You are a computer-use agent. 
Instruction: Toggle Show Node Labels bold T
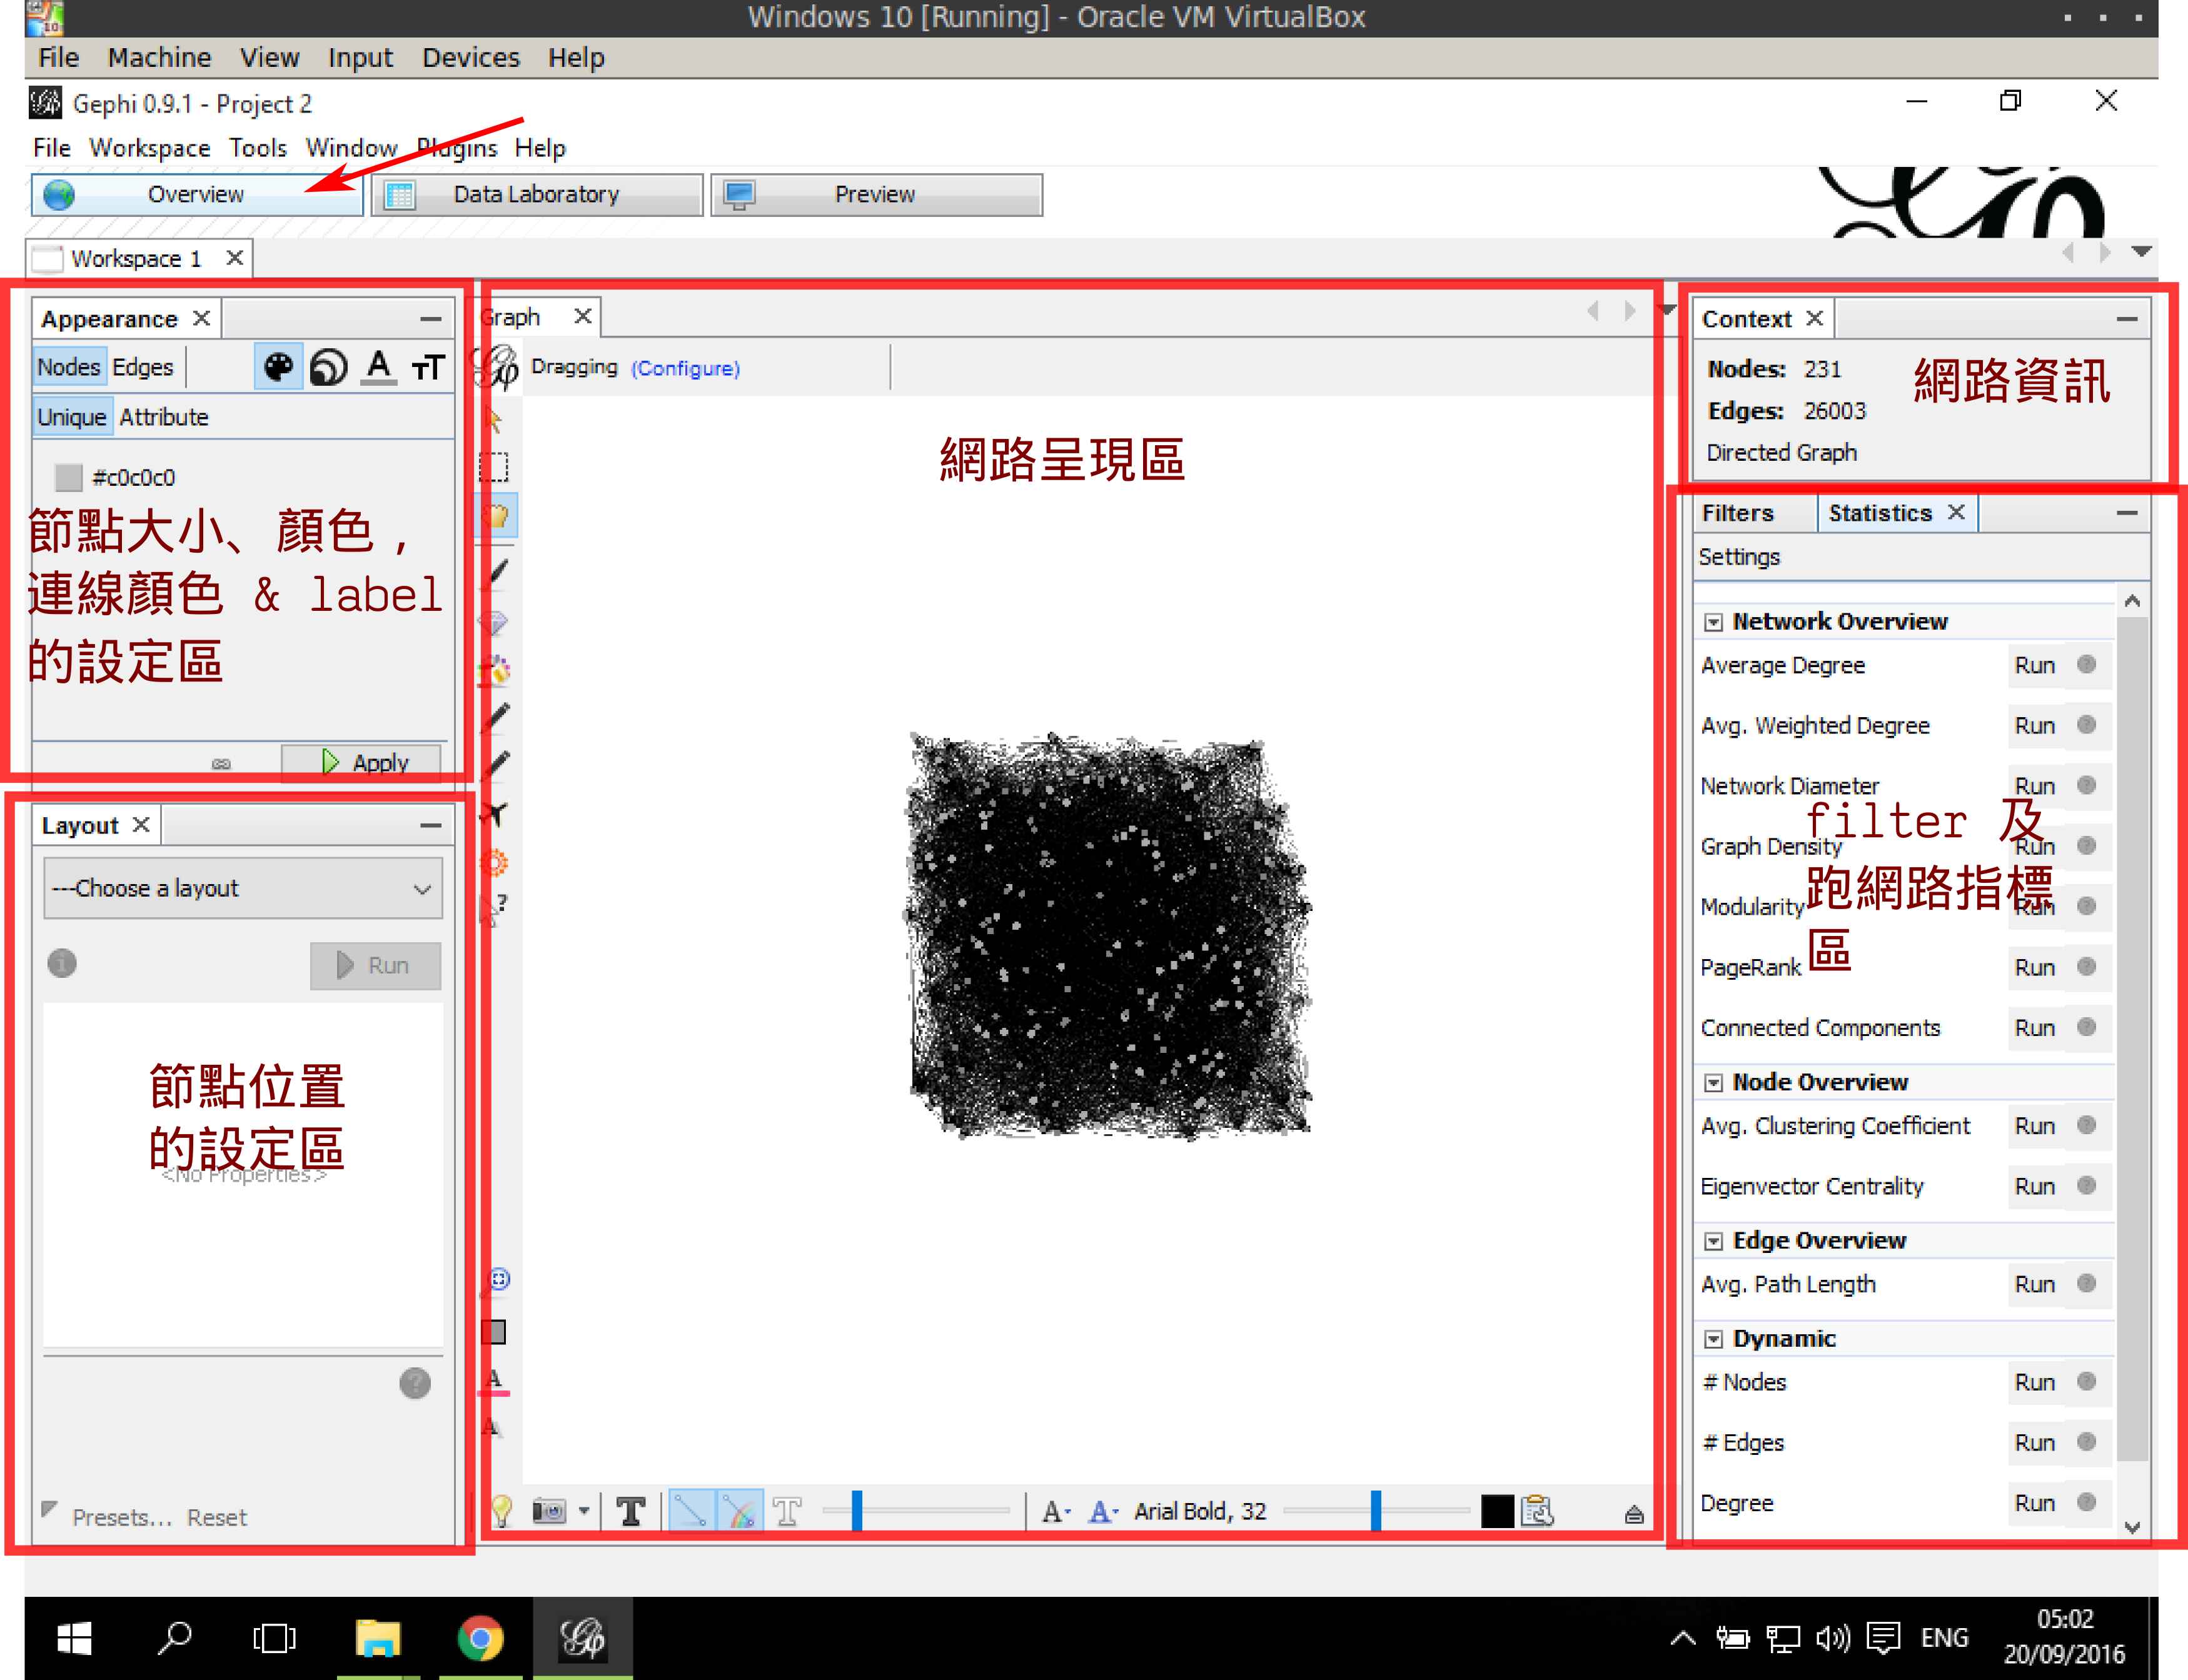point(631,1511)
